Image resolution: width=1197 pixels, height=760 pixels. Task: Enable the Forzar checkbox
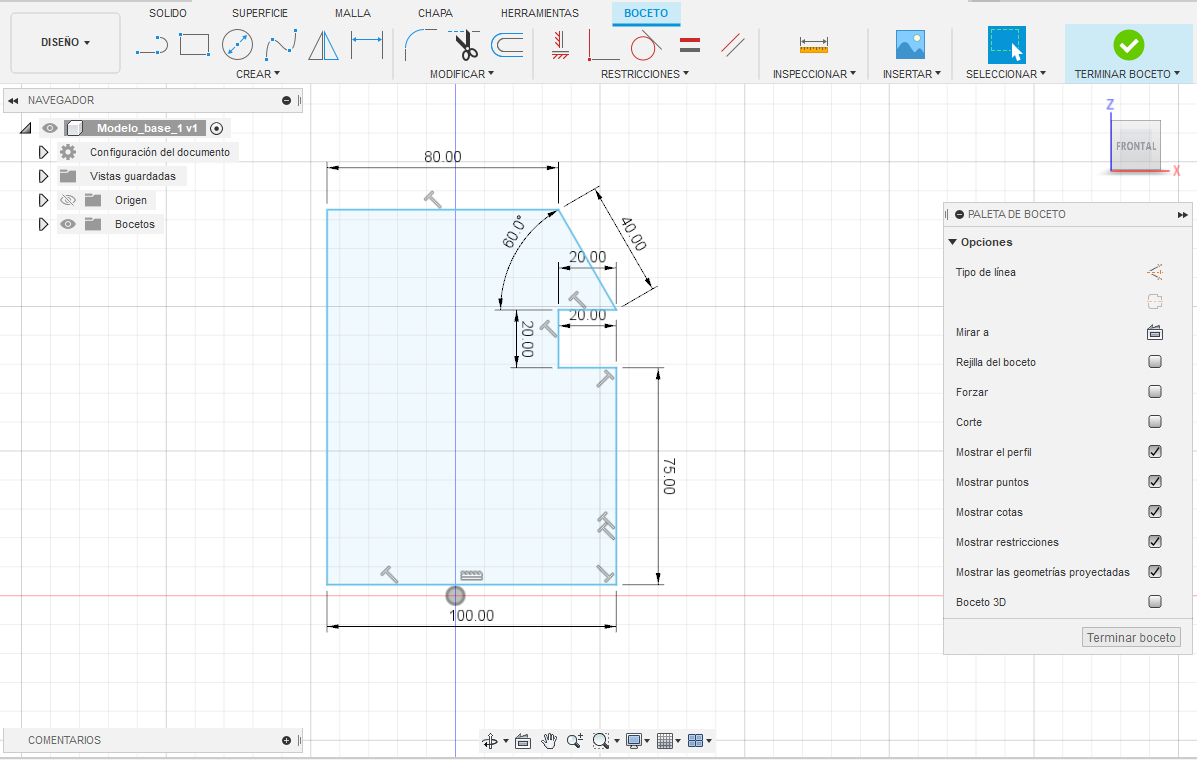1155,391
